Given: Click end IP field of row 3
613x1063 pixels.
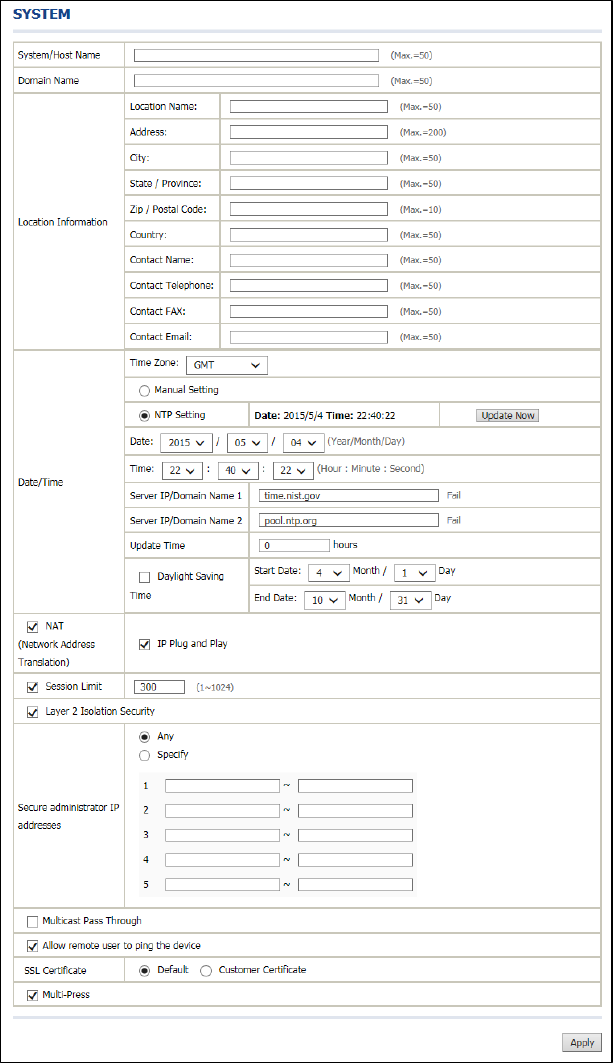Looking at the screenshot, I should tap(355, 835).
